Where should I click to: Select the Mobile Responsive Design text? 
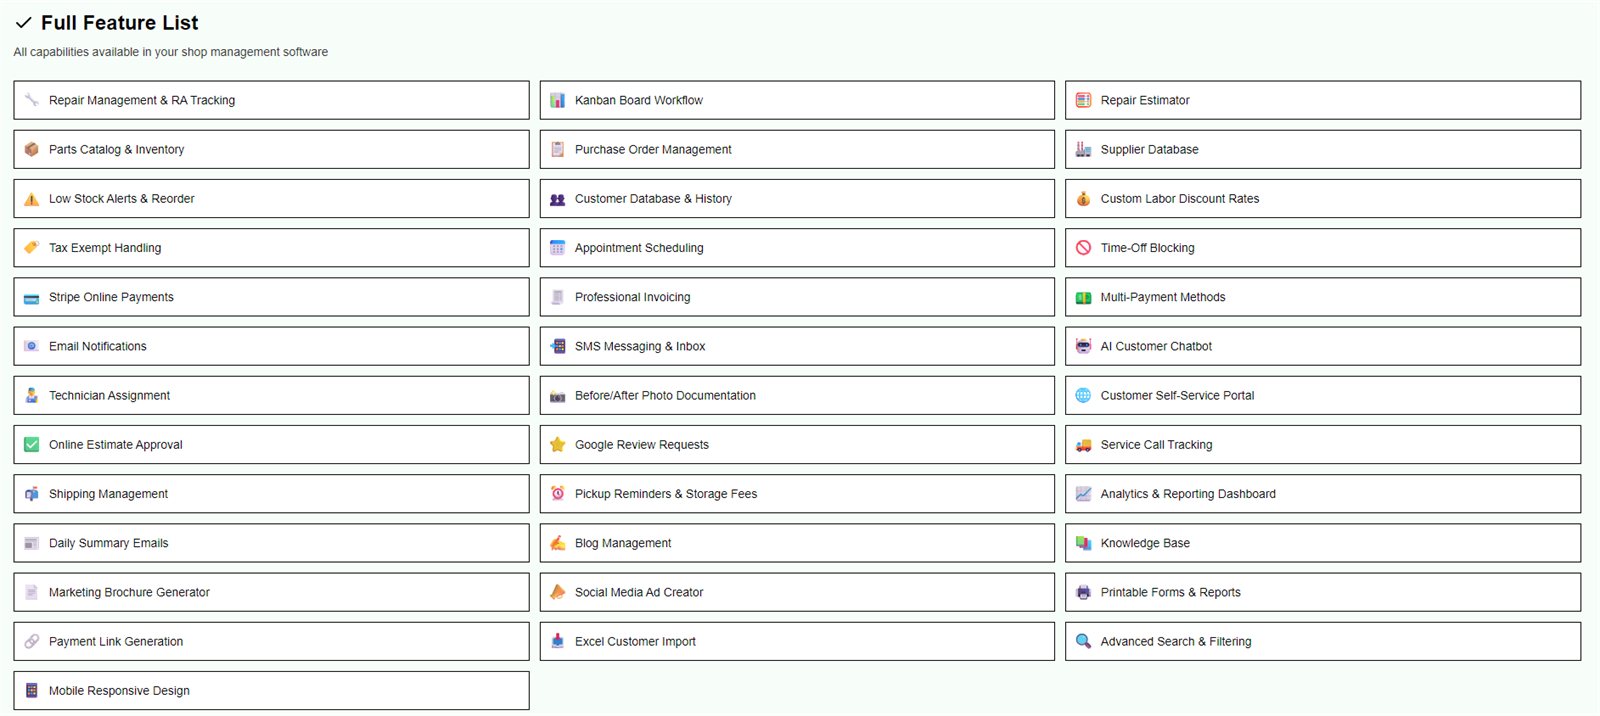tap(119, 691)
